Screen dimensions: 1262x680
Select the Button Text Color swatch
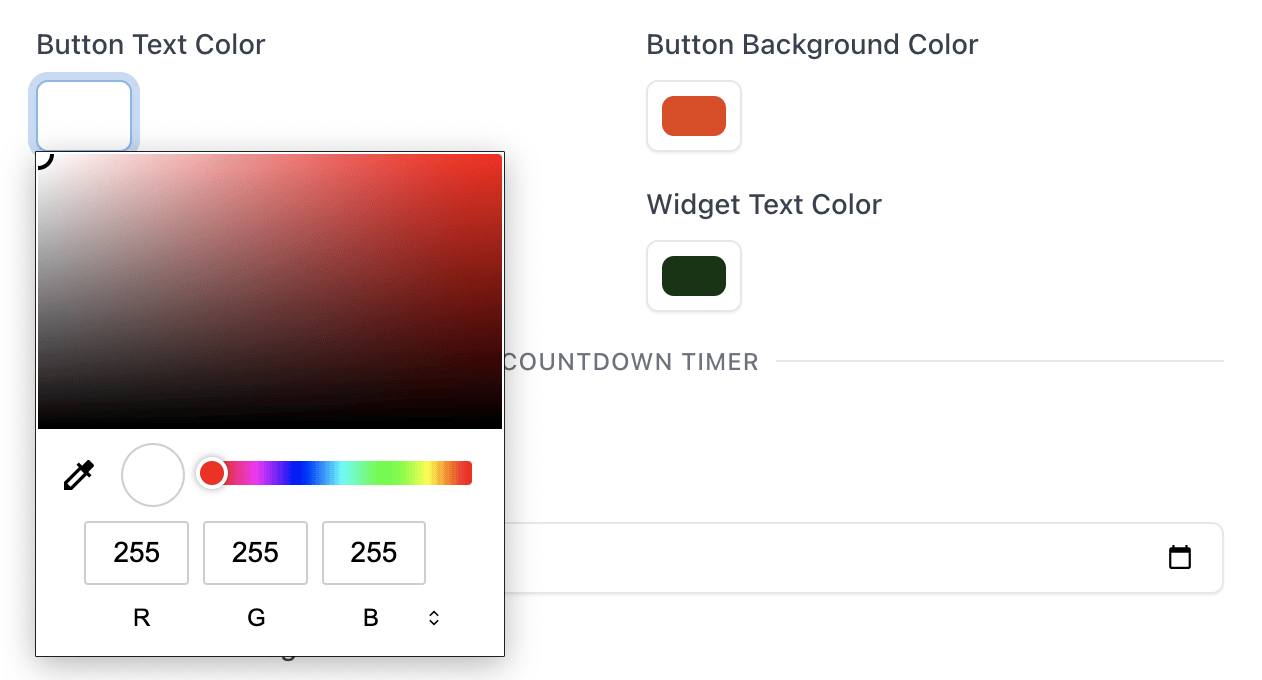tap(84, 115)
